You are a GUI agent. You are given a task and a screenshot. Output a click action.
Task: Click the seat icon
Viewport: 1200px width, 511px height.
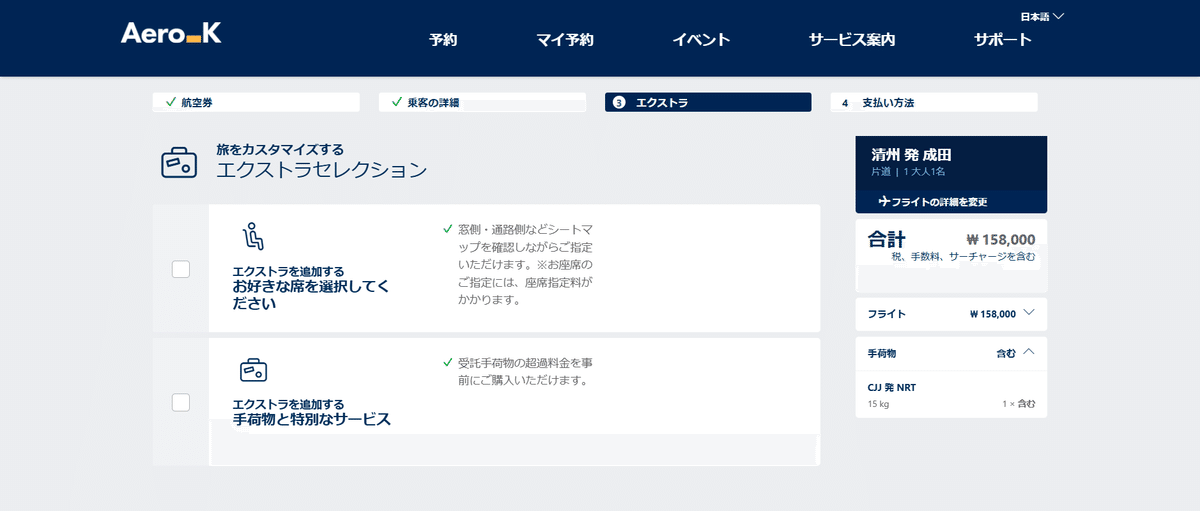pos(254,238)
